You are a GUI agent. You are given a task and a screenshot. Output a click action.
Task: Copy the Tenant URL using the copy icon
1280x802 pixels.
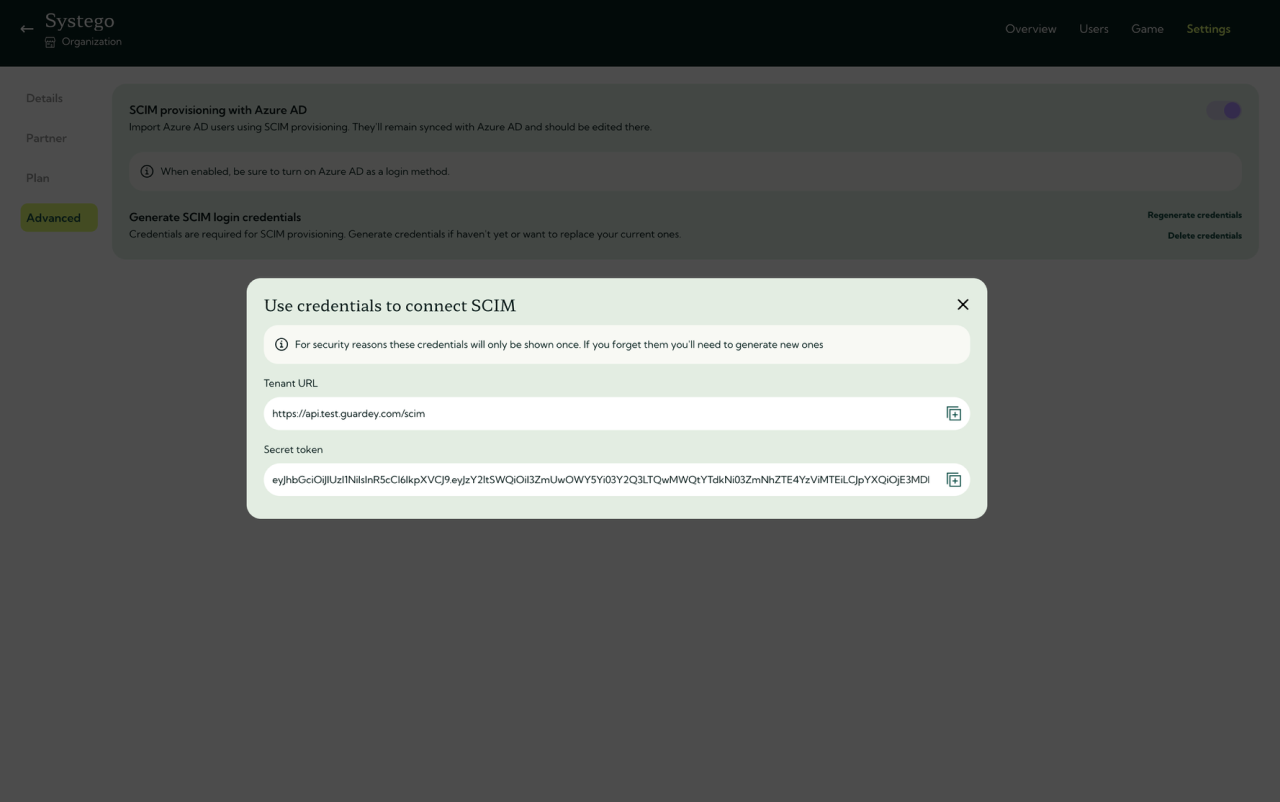point(954,412)
